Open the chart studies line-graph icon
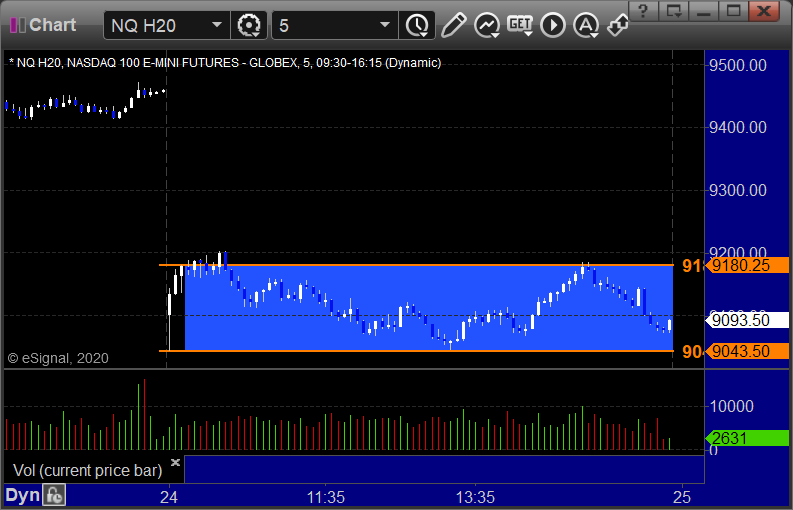793x510 pixels. (x=487, y=25)
